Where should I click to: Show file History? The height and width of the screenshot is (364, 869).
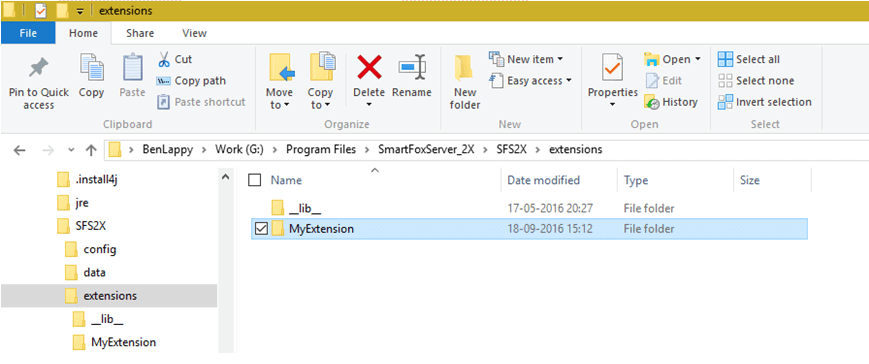pos(671,102)
